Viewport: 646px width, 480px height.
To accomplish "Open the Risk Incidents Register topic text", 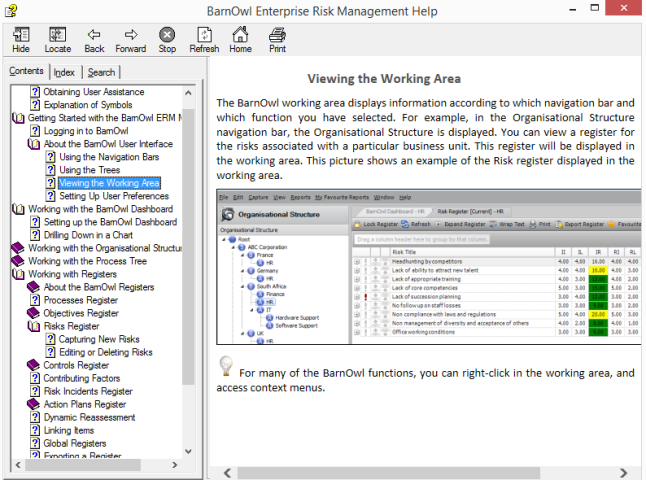I will pos(88,391).
